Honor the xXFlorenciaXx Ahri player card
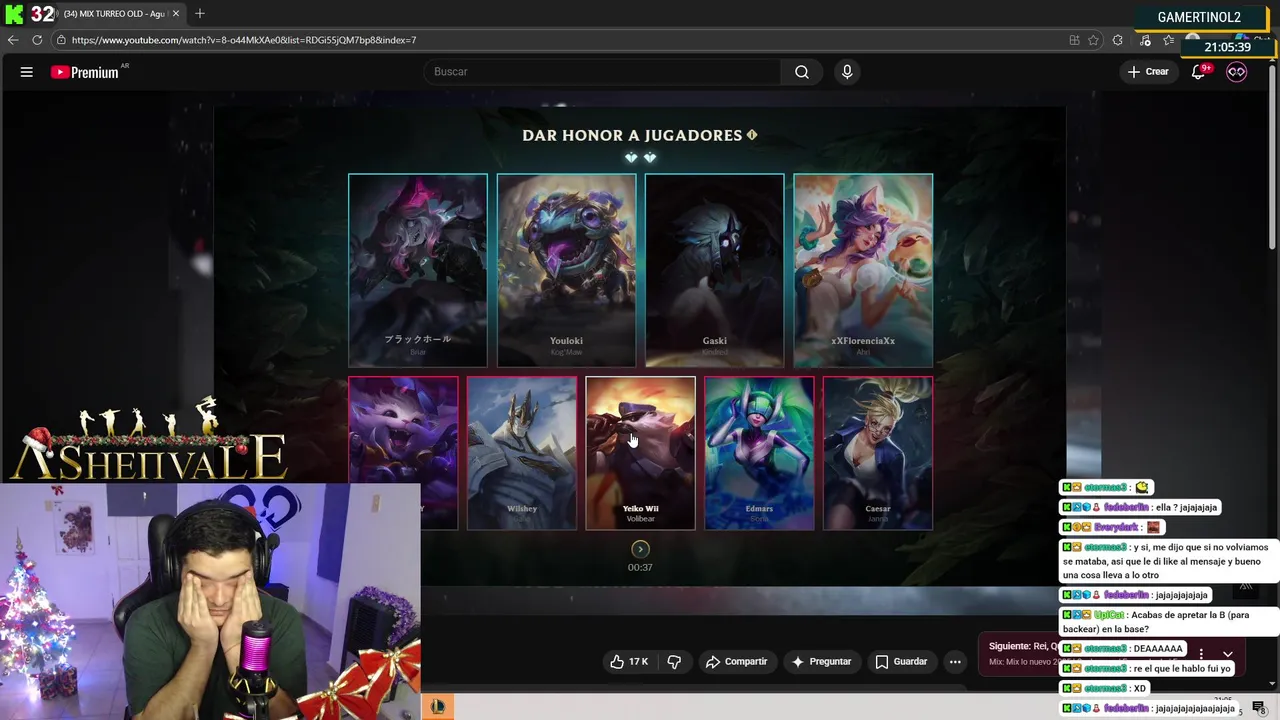 coord(863,270)
